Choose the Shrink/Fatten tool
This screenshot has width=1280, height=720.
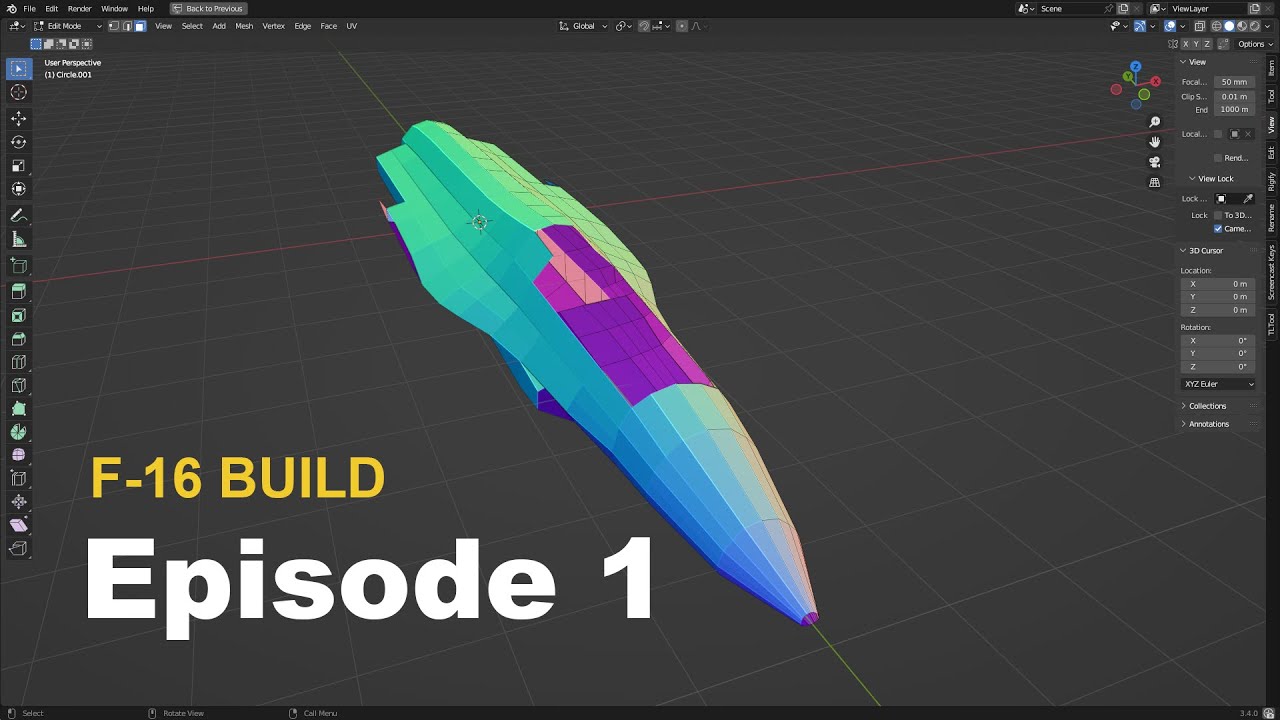[18, 502]
